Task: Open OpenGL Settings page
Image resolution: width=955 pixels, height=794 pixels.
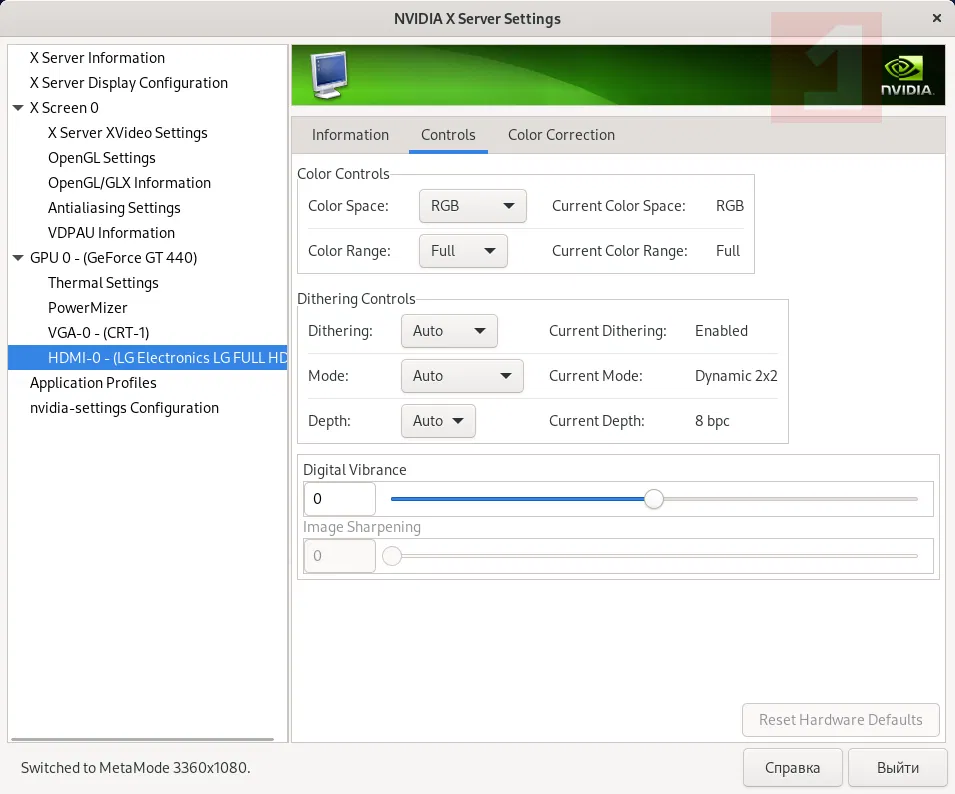Action: click(x=102, y=158)
